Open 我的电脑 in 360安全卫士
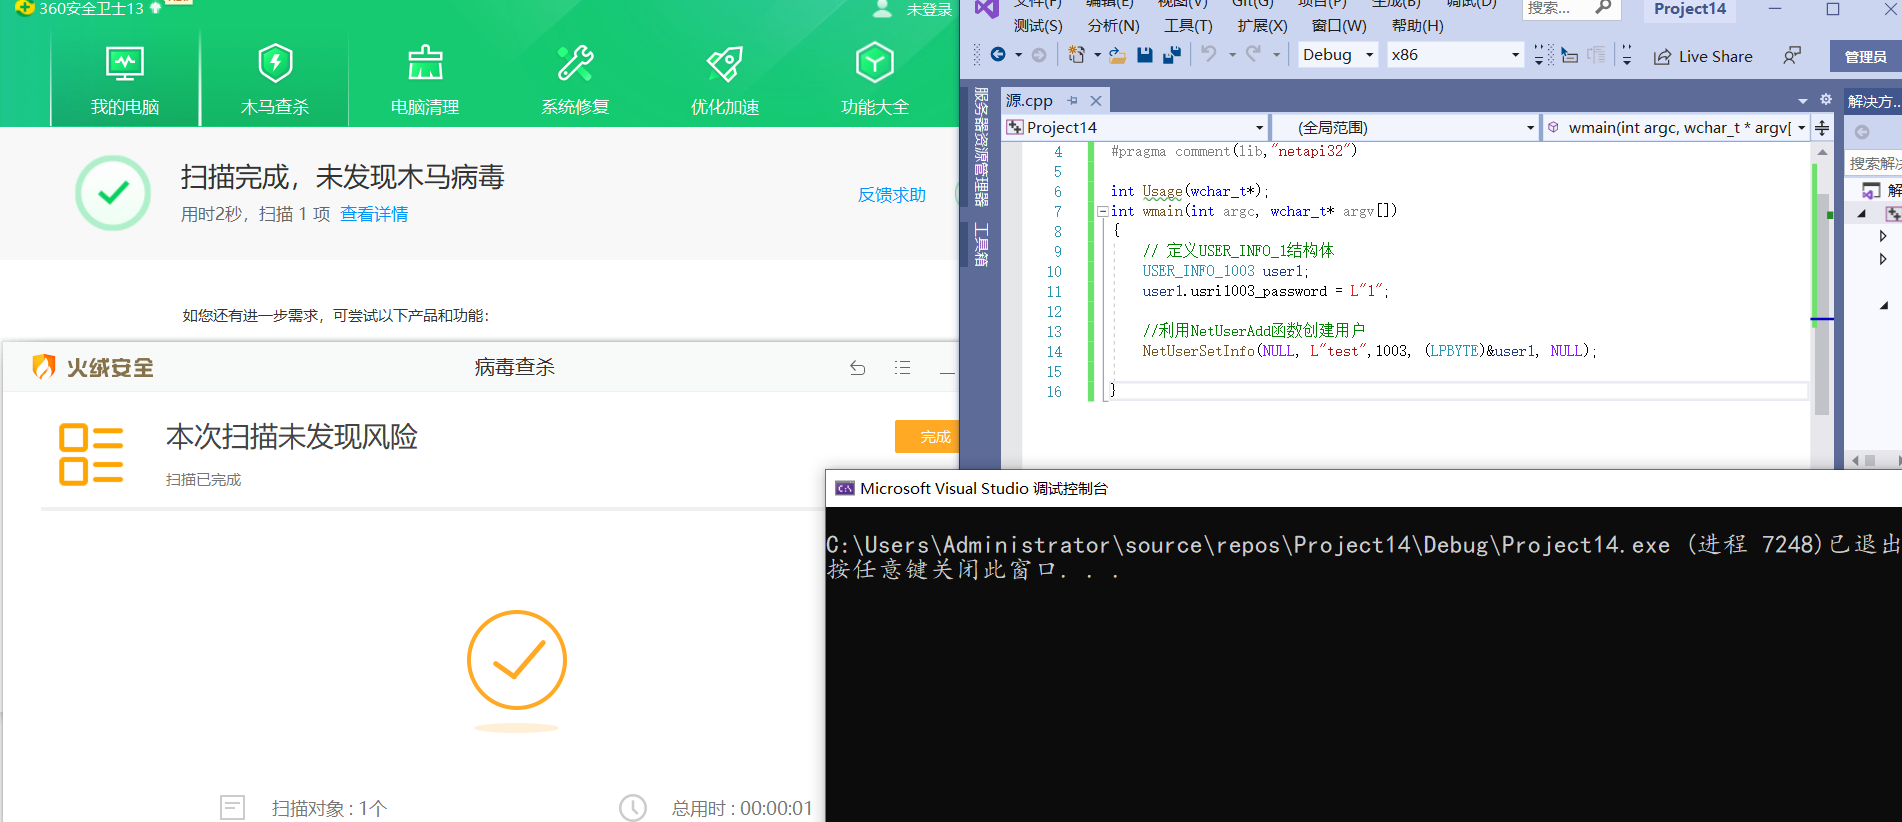 point(125,80)
